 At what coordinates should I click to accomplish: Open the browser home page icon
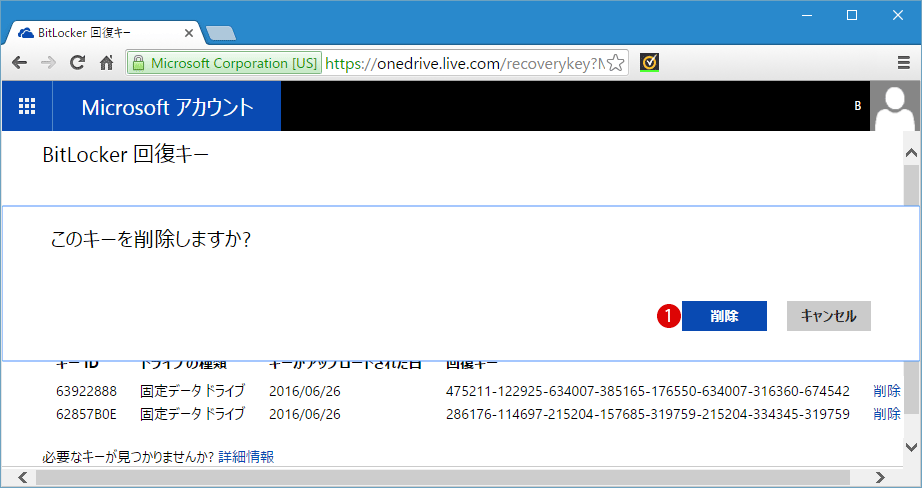coord(106,62)
